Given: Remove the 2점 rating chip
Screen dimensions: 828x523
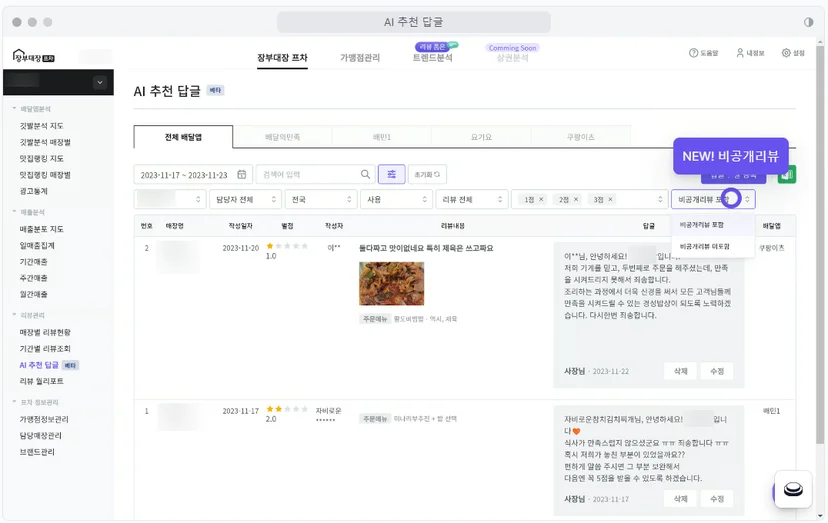Looking at the screenshot, I should (576, 200).
